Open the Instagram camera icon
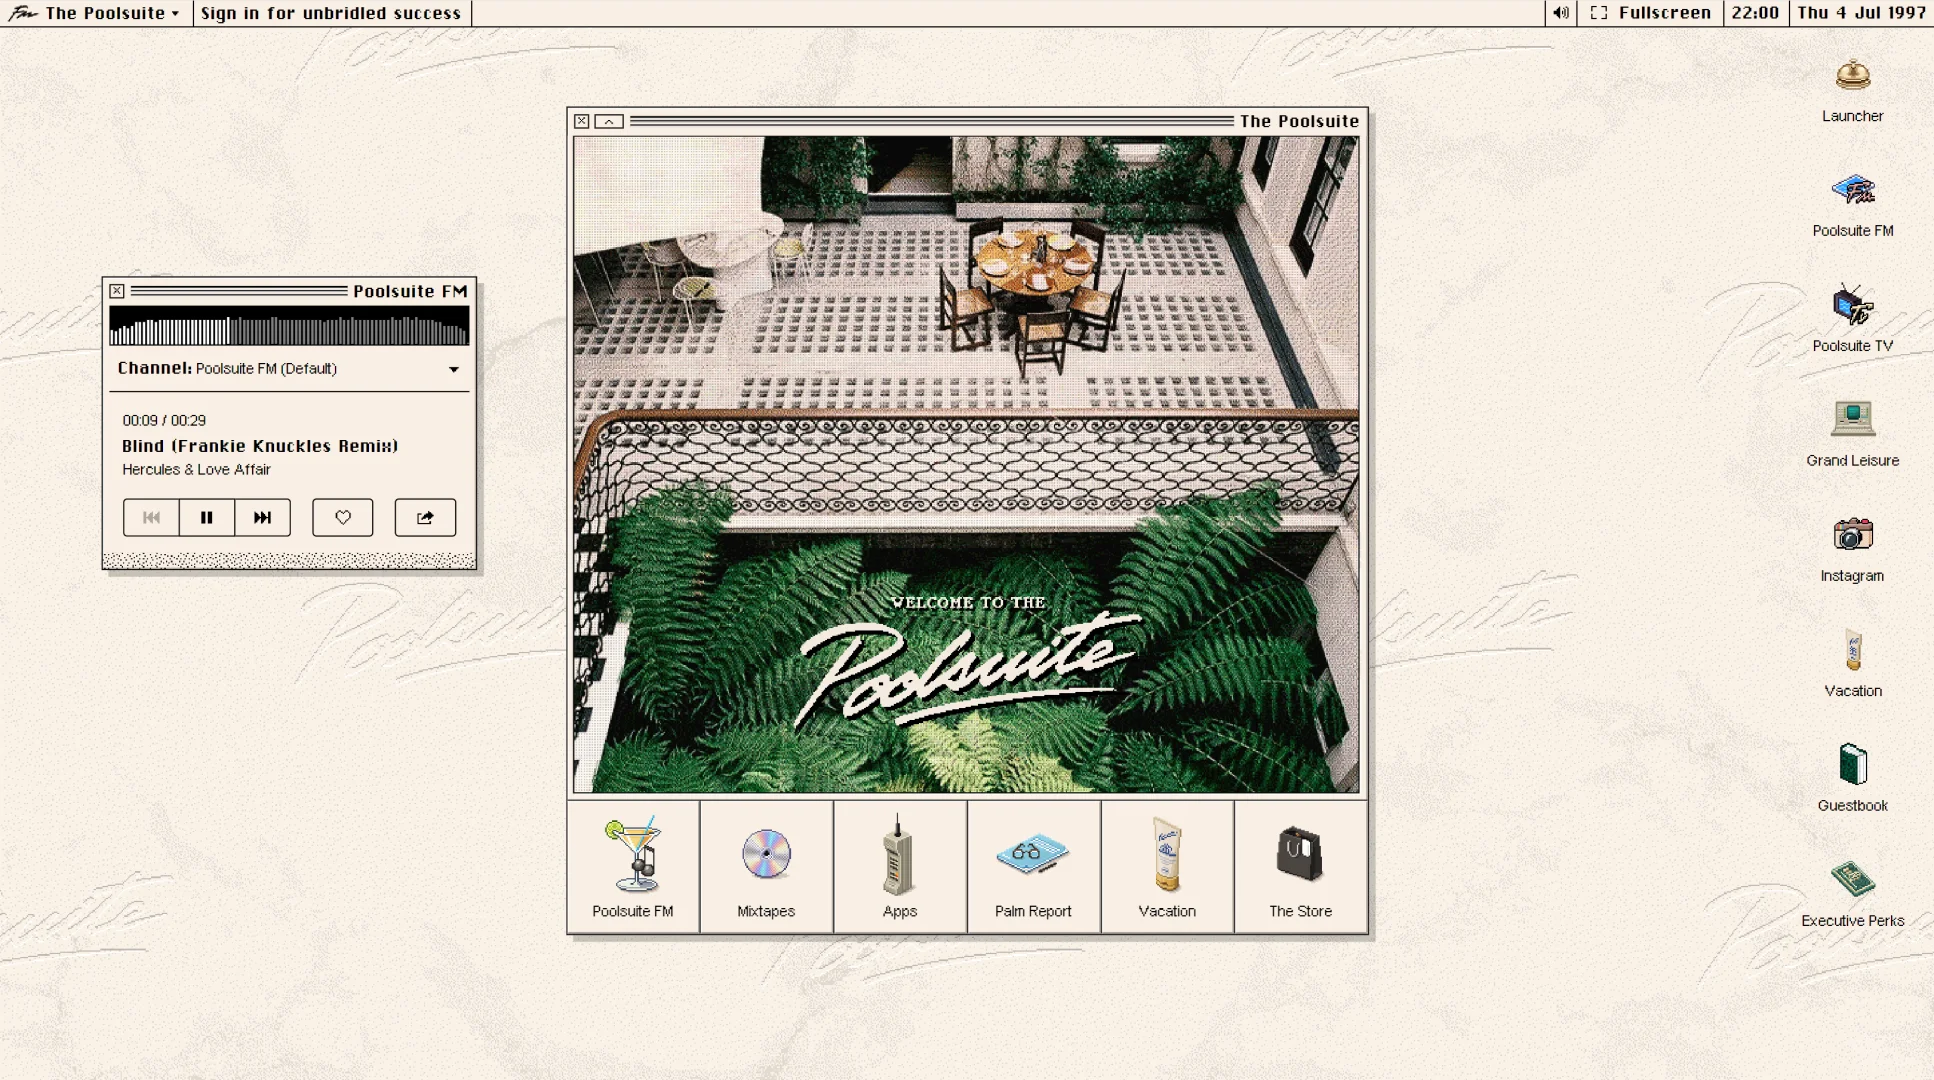The height and width of the screenshot is (1080, 1934). (x=1852, y=536)
